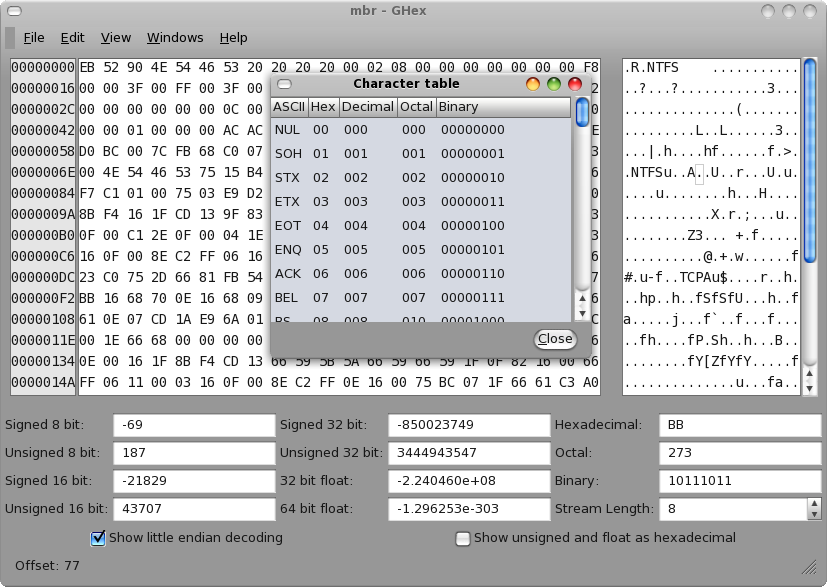The height and width of the screenshot is (587, 827).
Task: Click offset 00000000 in the offset column
Action: (x=43, y=68)
